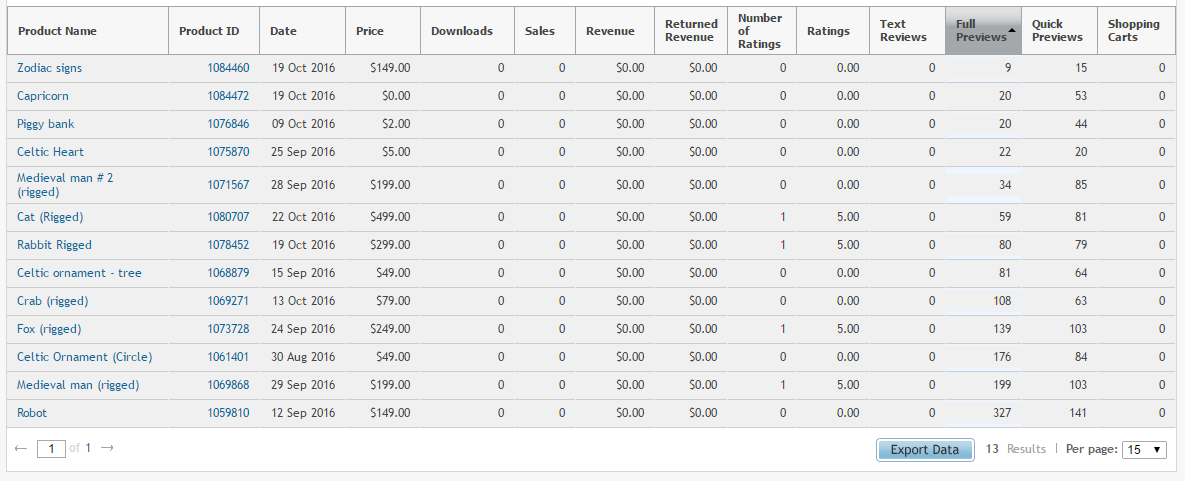Sort table by Price column header

coord(370,31)
